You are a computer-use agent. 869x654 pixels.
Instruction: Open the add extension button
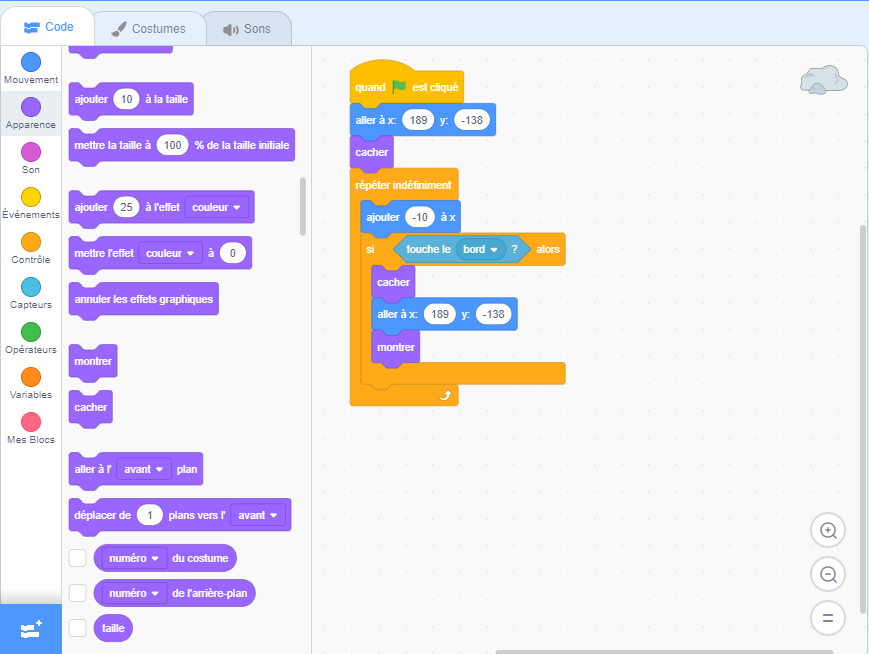click(30, 629)
